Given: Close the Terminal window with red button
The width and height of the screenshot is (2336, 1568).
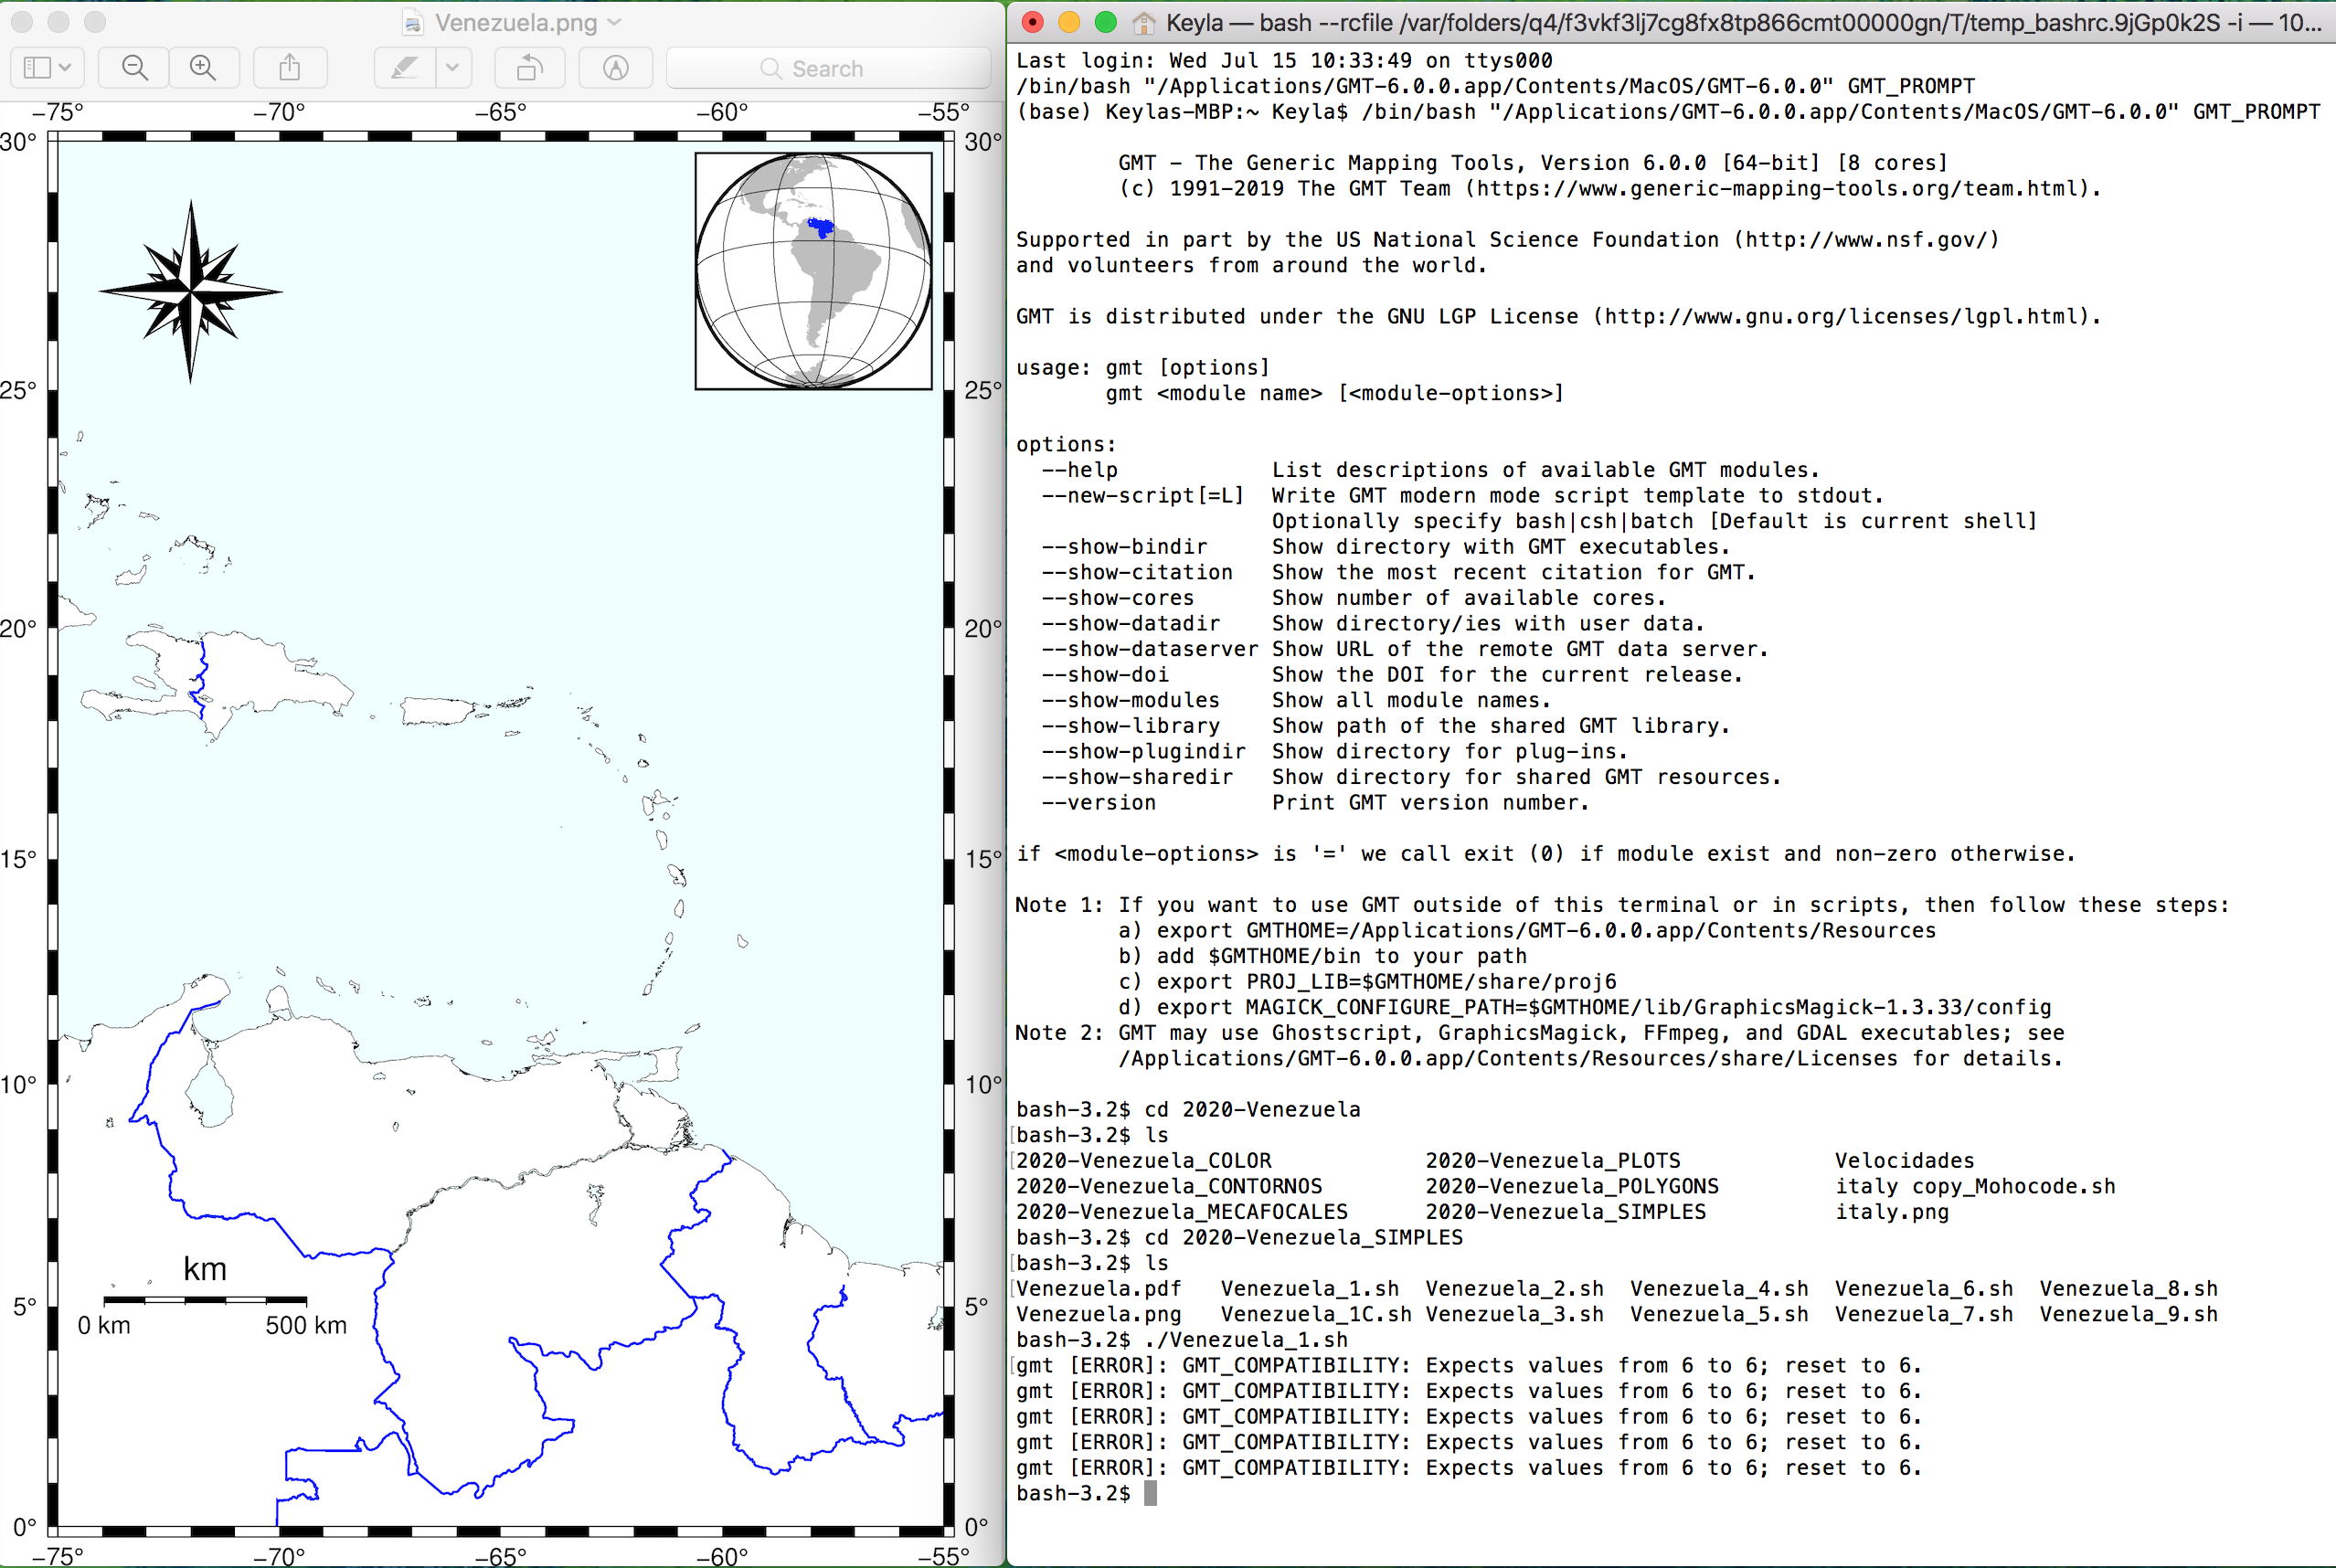Looking at the screenshot, I should [x=1033, y=22].
